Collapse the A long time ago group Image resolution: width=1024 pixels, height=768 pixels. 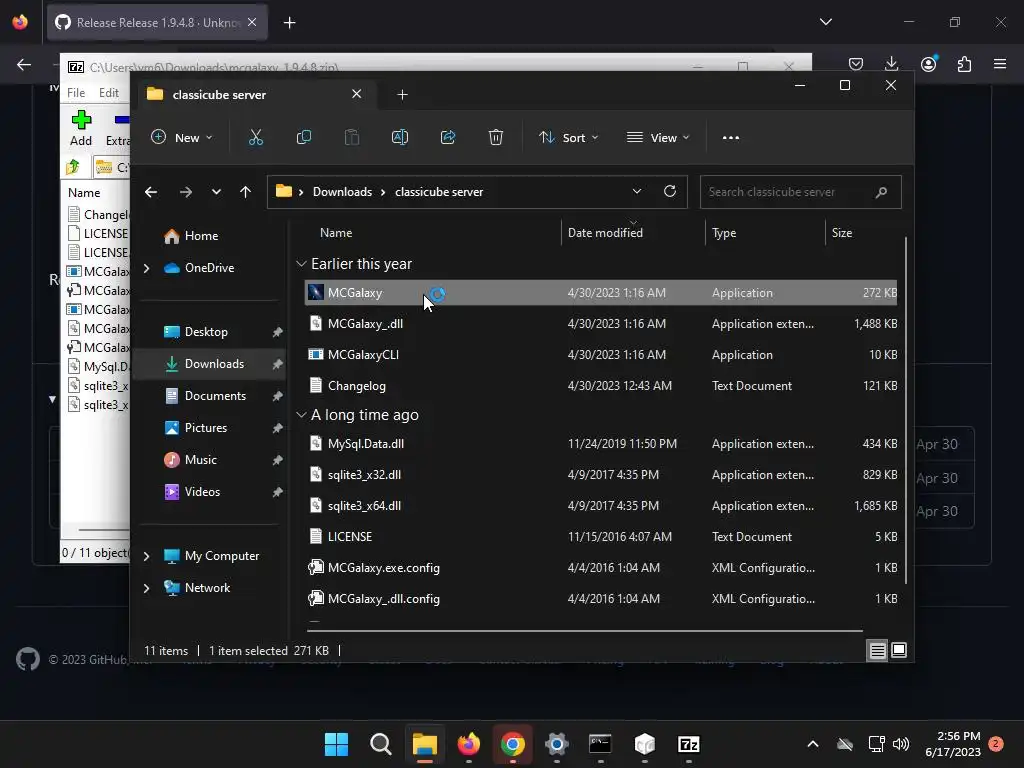(x=301, y=415)
